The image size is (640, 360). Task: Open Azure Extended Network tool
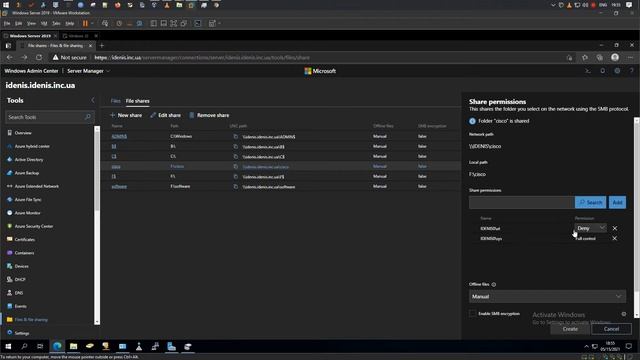tap(36, 186)
